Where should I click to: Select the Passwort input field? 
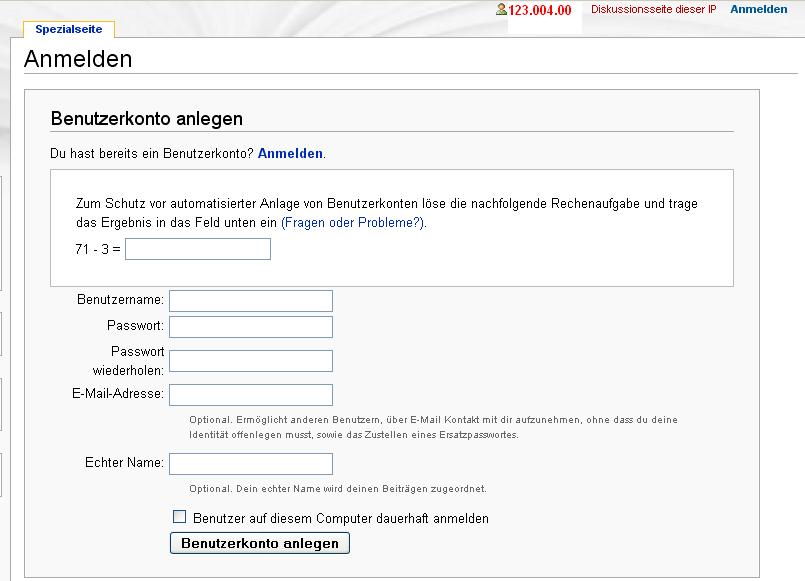(251, 327)
